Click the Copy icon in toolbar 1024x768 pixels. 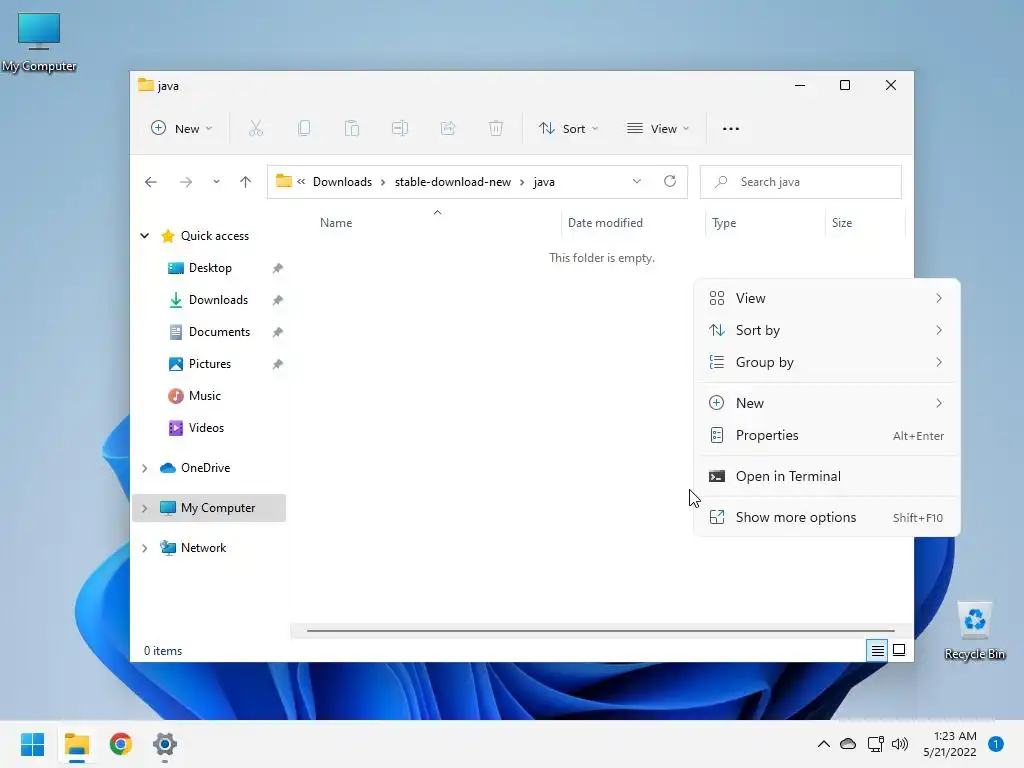[304, 129]
